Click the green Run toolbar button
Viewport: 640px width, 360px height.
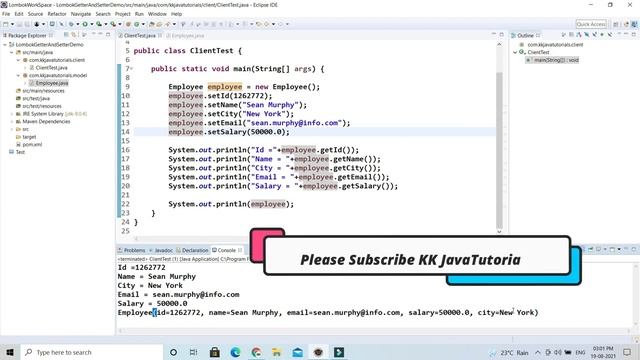pyautogui.click(x=85, y=24)
